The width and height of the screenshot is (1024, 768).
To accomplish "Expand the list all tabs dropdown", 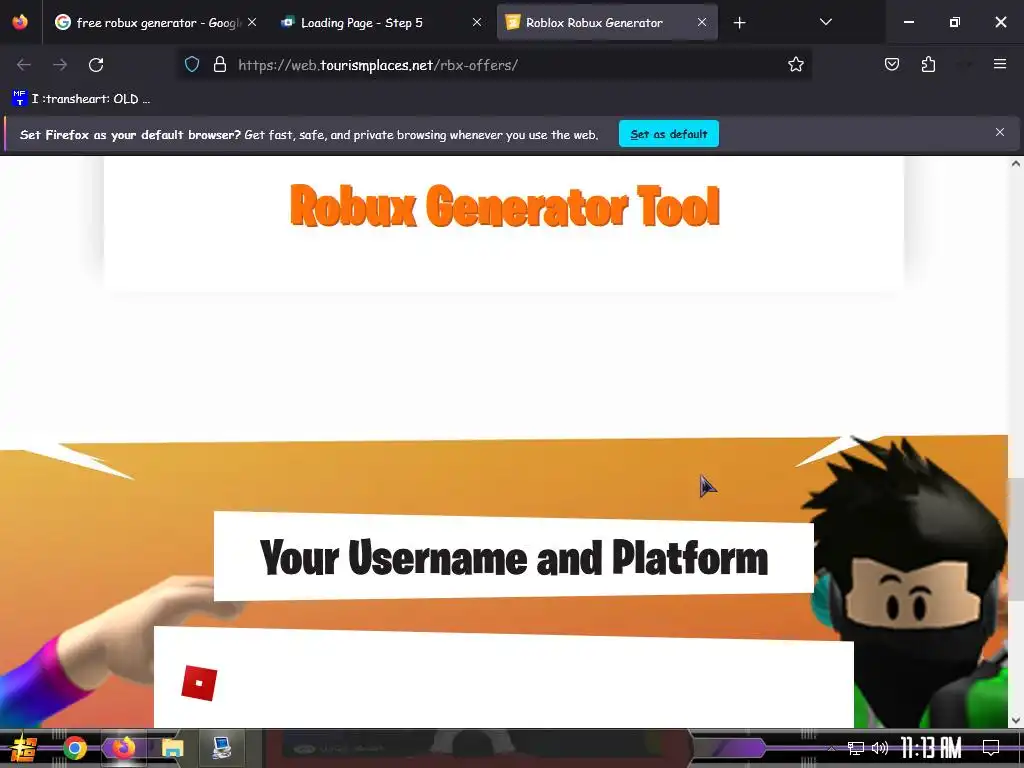I will [825, 22].
